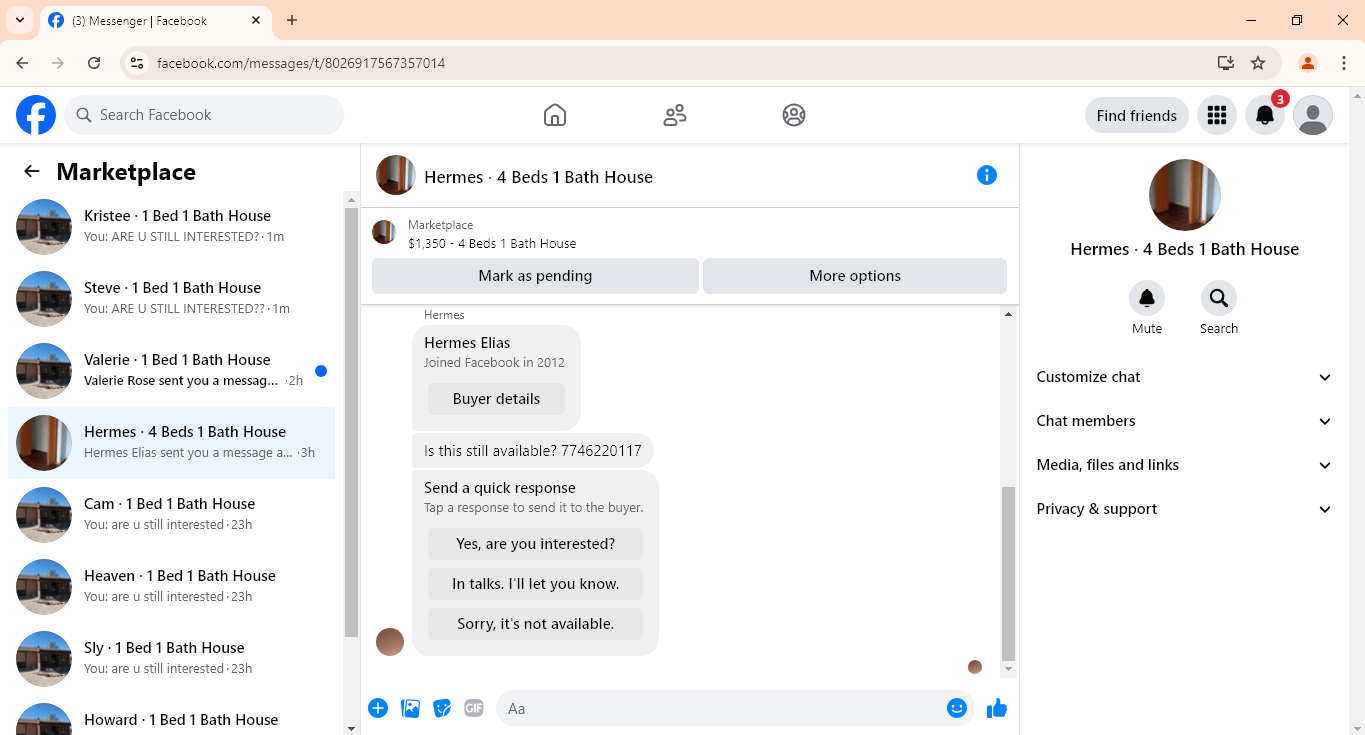Click the Hermes profile picture in right panel
The height and width of the screenshot is (735, 1365).
[1185, 195]
